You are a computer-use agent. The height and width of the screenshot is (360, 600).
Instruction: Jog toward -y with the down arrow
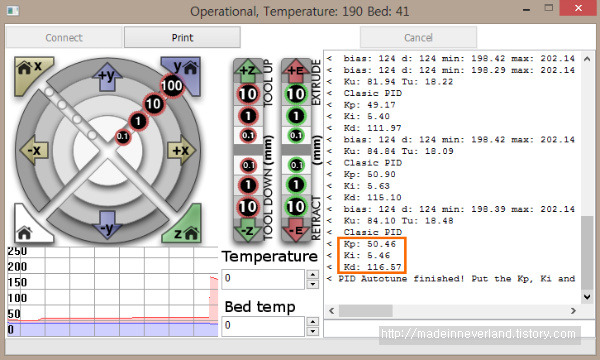coord(107,226)
